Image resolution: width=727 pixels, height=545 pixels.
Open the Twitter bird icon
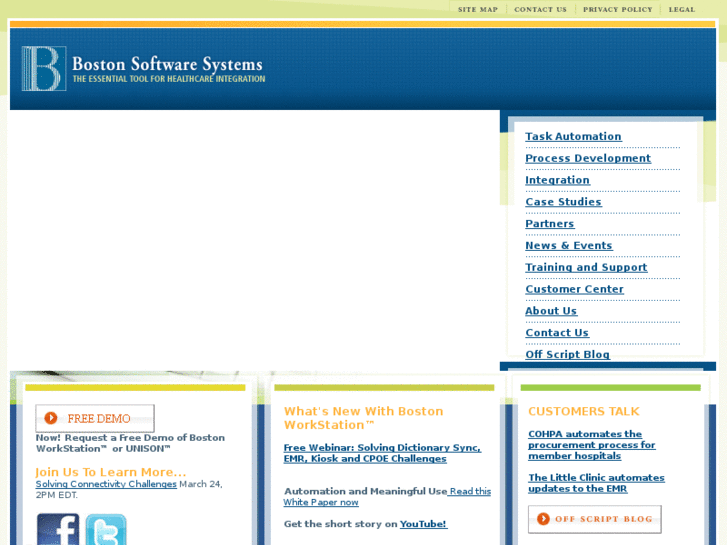106,529
